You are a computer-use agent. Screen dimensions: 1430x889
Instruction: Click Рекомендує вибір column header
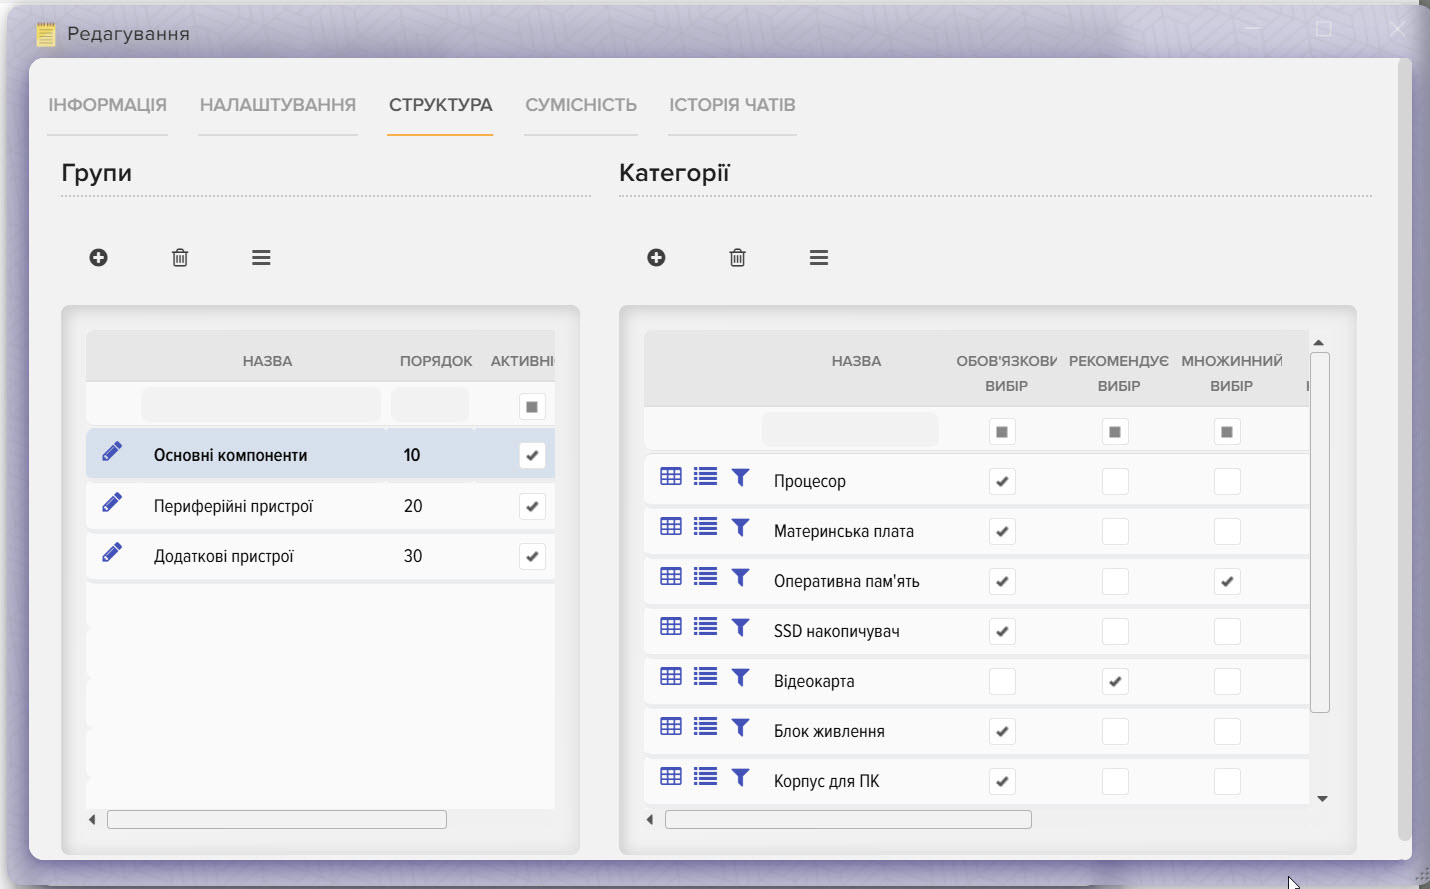[x=1118, y=373]
